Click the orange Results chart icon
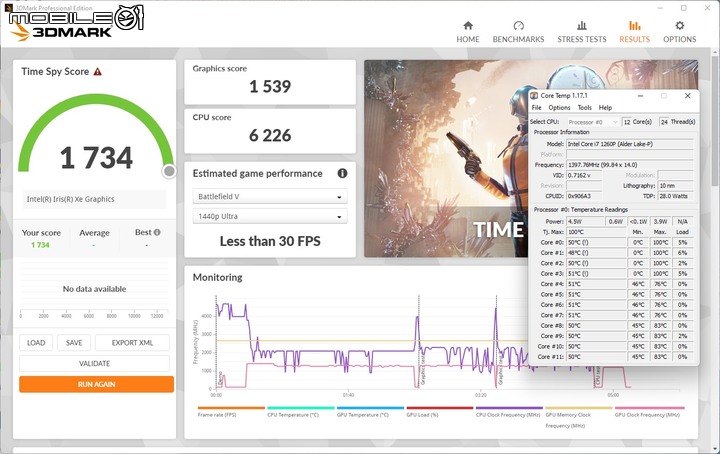 point(635,25)
